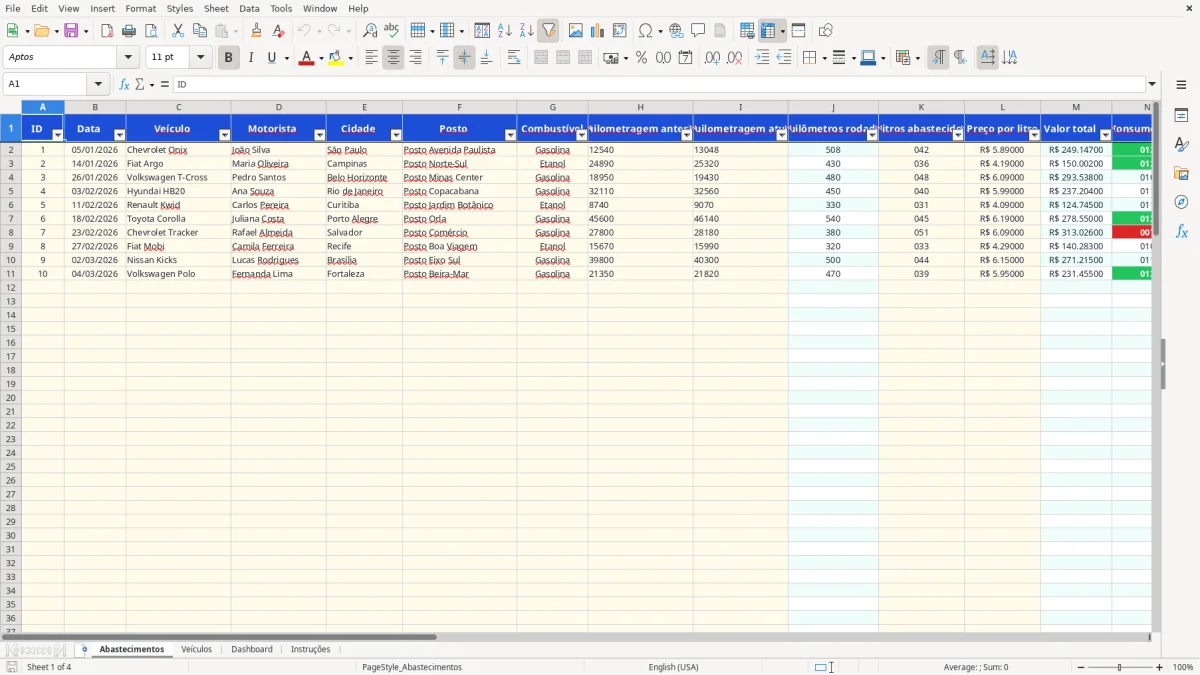Click the Define Print Area icon

coord(747,31)
